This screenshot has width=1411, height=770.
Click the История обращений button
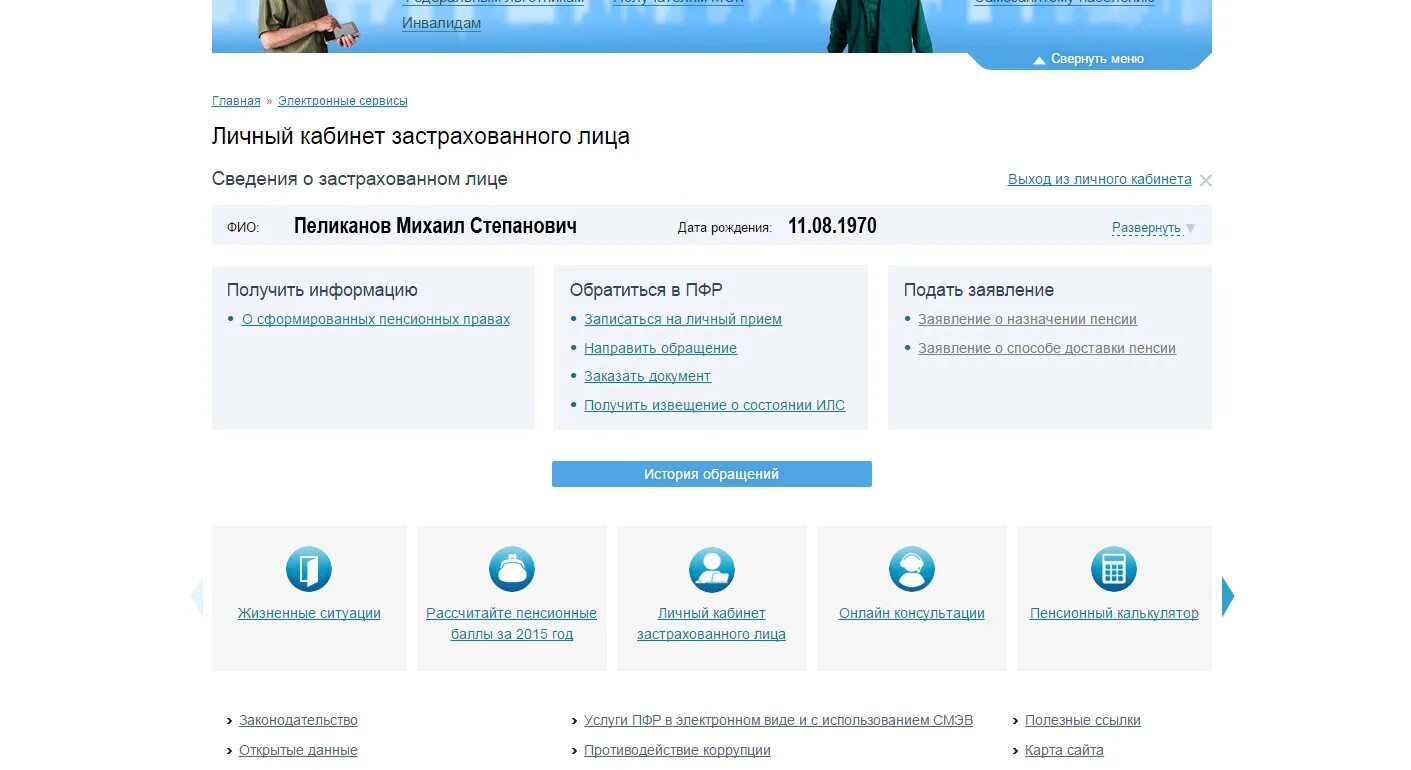point(712,474)
